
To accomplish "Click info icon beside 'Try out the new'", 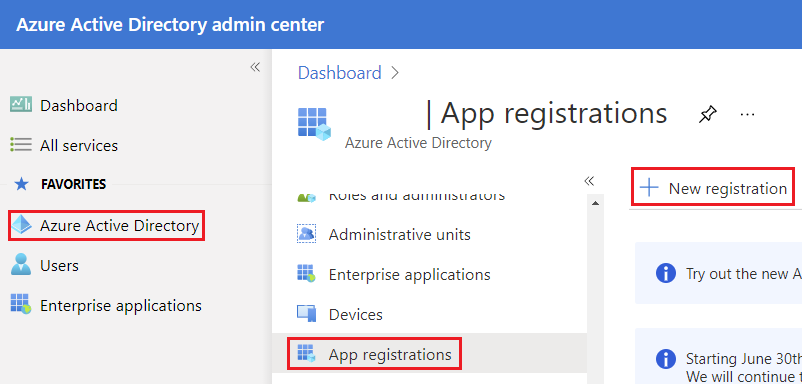I will coord(665,274).
